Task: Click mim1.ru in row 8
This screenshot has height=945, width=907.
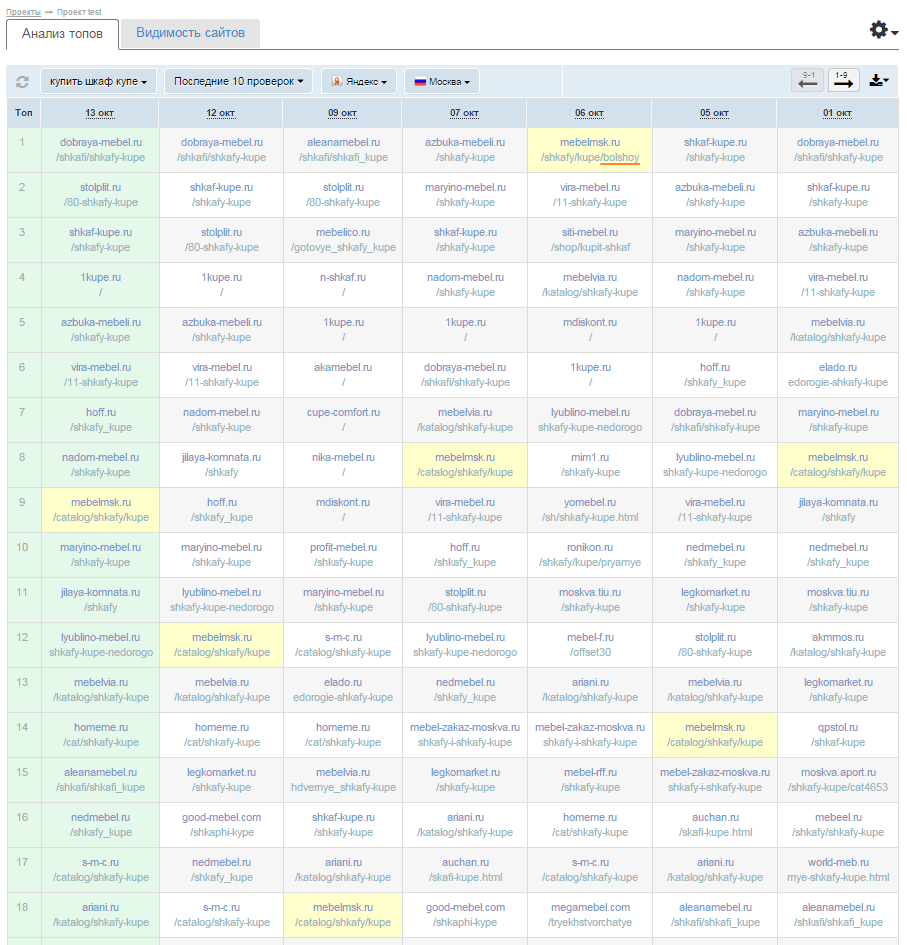Action: pos(590,457)
